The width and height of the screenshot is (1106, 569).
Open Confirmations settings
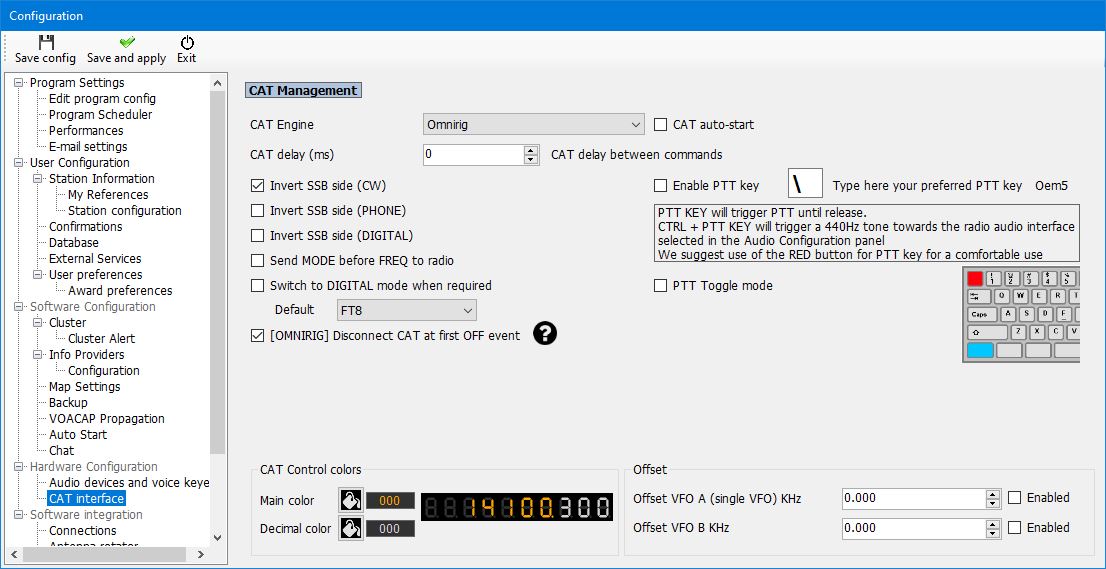pos(85,226)
